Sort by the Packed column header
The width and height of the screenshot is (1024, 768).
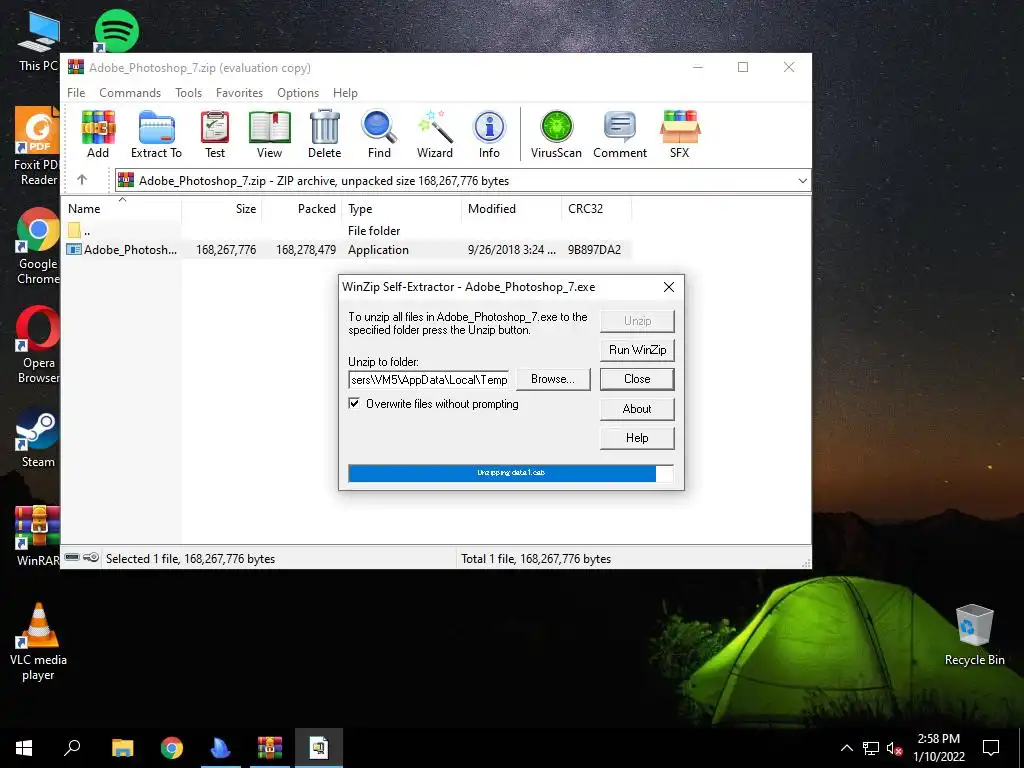(302, 208)
